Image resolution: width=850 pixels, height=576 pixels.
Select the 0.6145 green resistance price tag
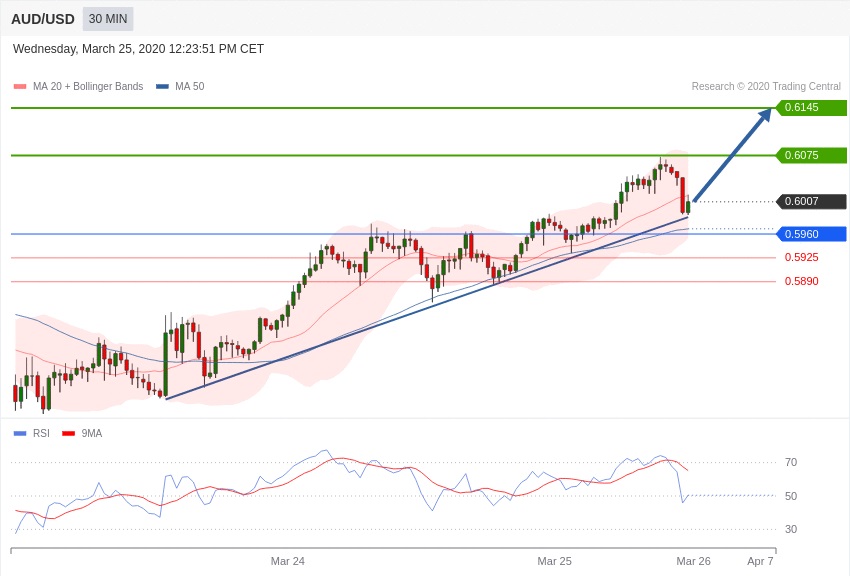[x=810, y=108]
